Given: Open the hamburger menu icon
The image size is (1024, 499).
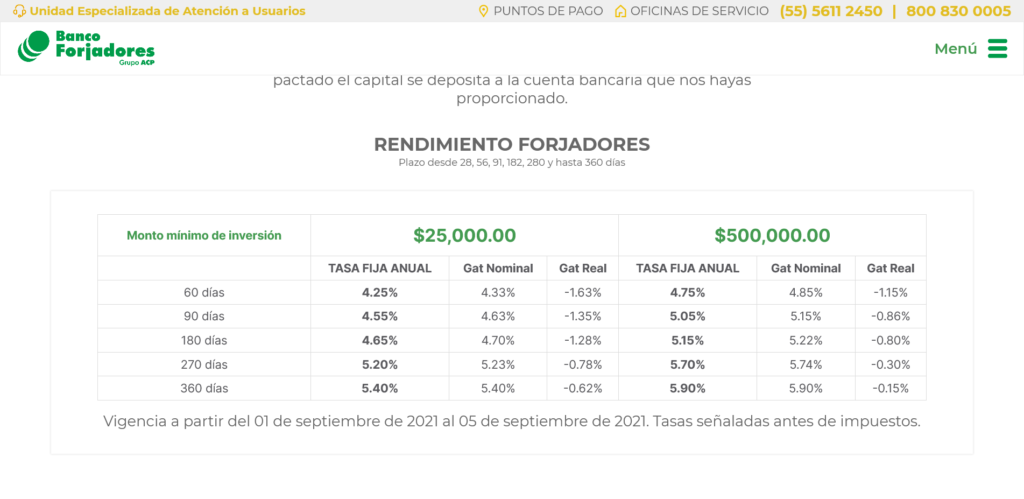Looking at the screenshot, I should [997, 48].
